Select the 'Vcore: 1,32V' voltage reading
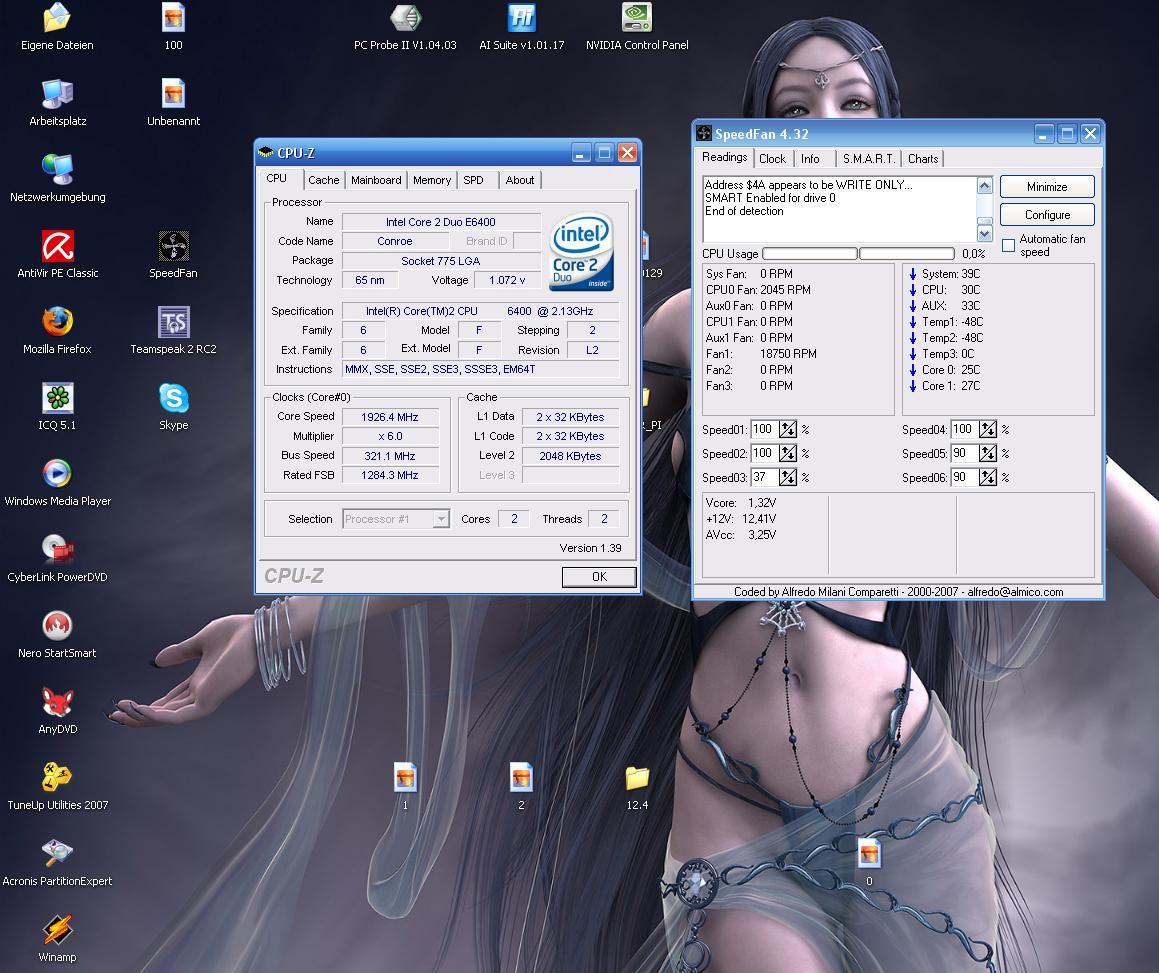 click(x=741, y=503)
